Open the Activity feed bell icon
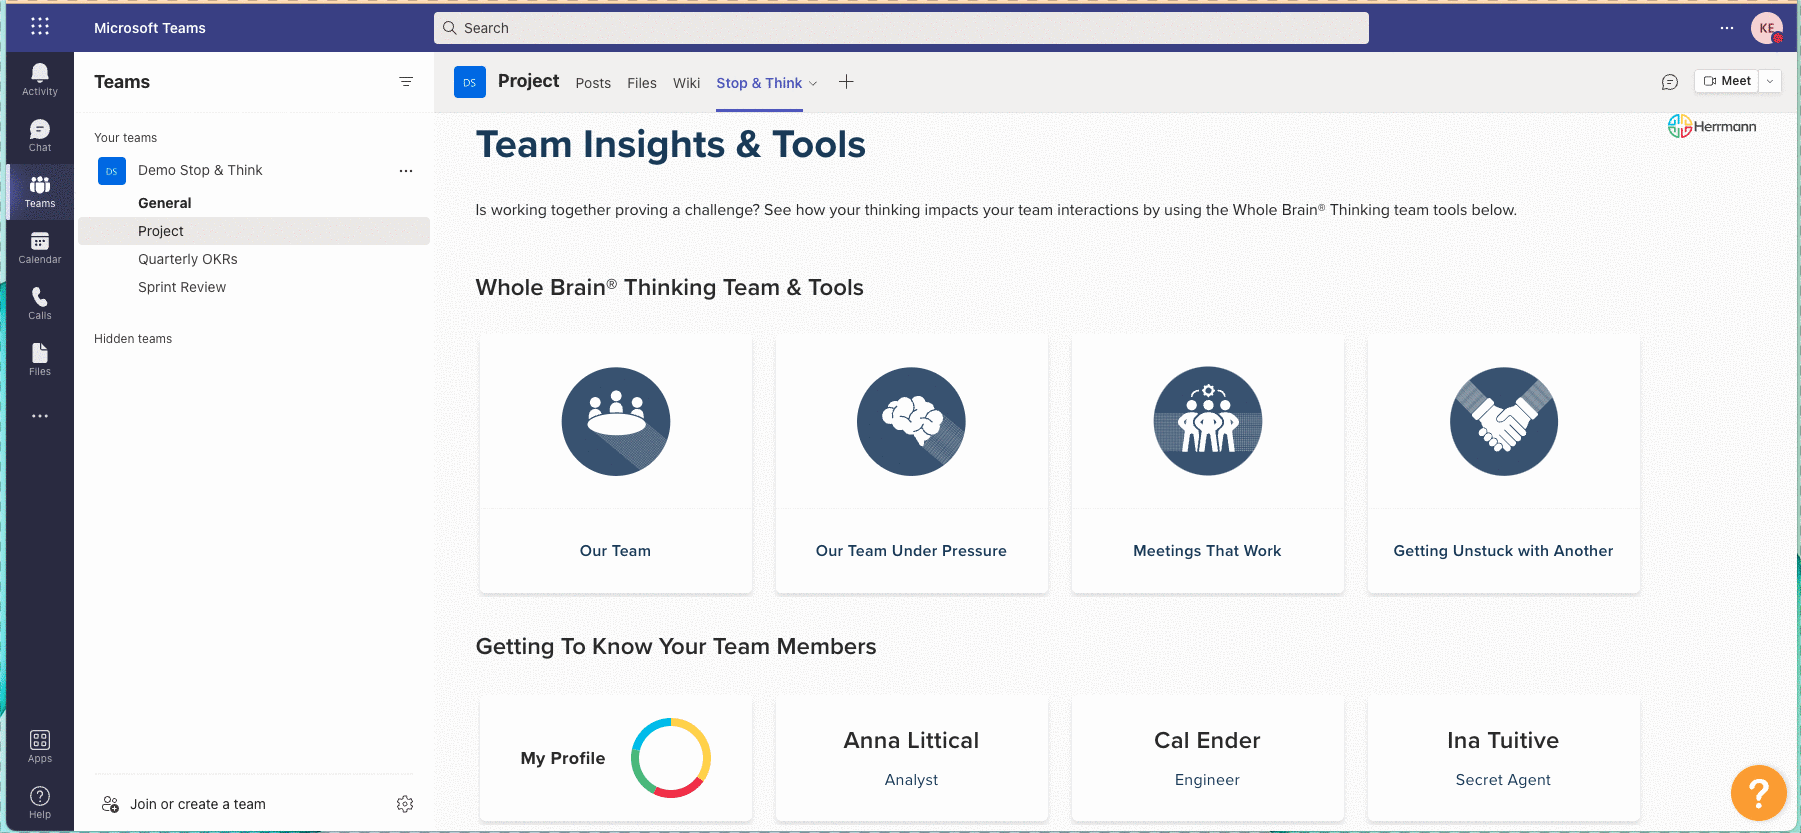 click(x=40, y=78)
